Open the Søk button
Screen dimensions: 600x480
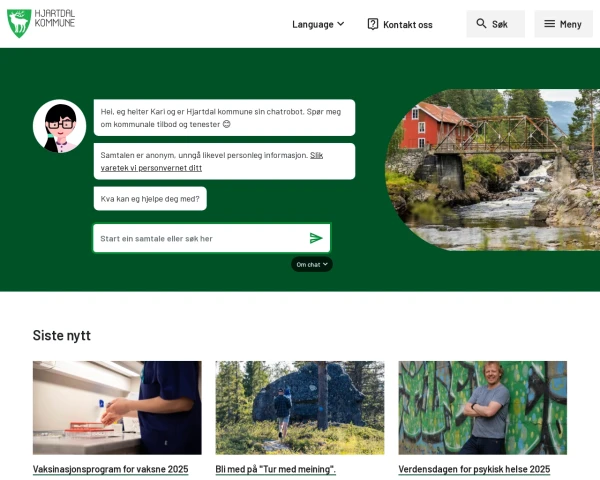point(496,24)
